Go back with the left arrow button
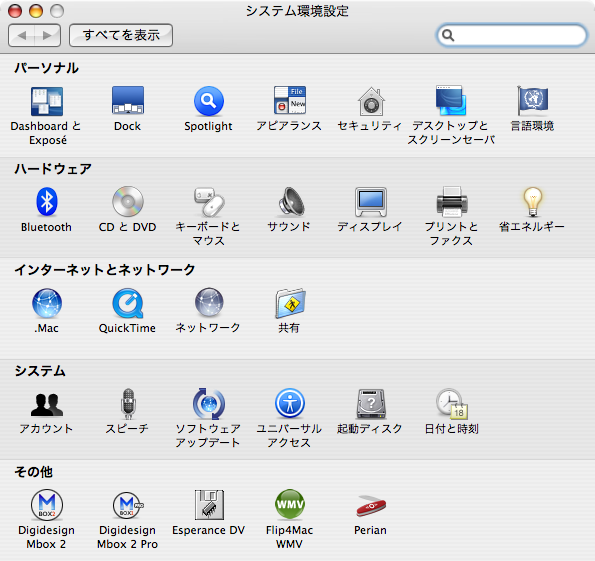595x561 pixels. click(x=21, y=35)
